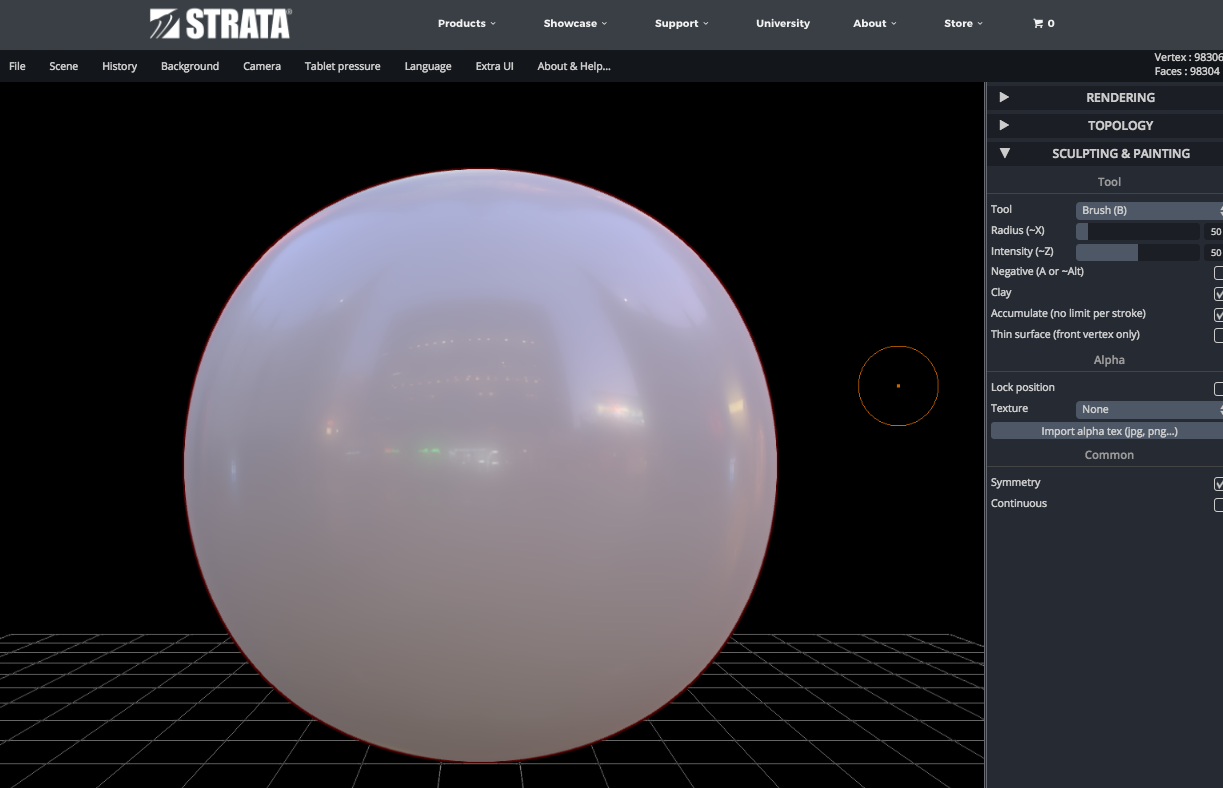Toggle the Symmetry checkbox
This screenshot has height=788, width=1223.
1218,484
